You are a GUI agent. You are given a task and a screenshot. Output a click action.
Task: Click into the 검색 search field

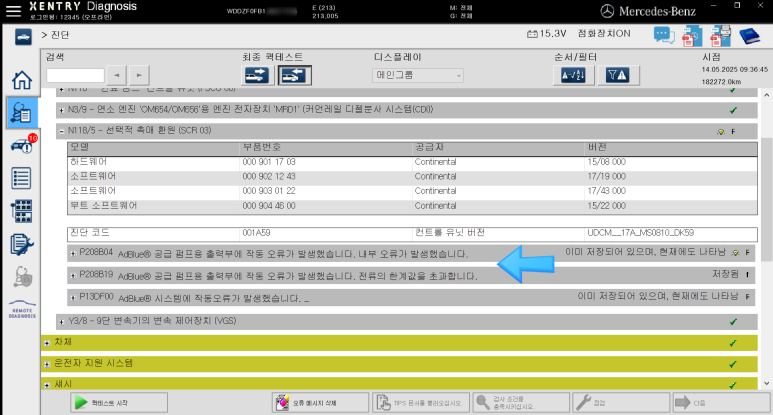coord(75,75)
